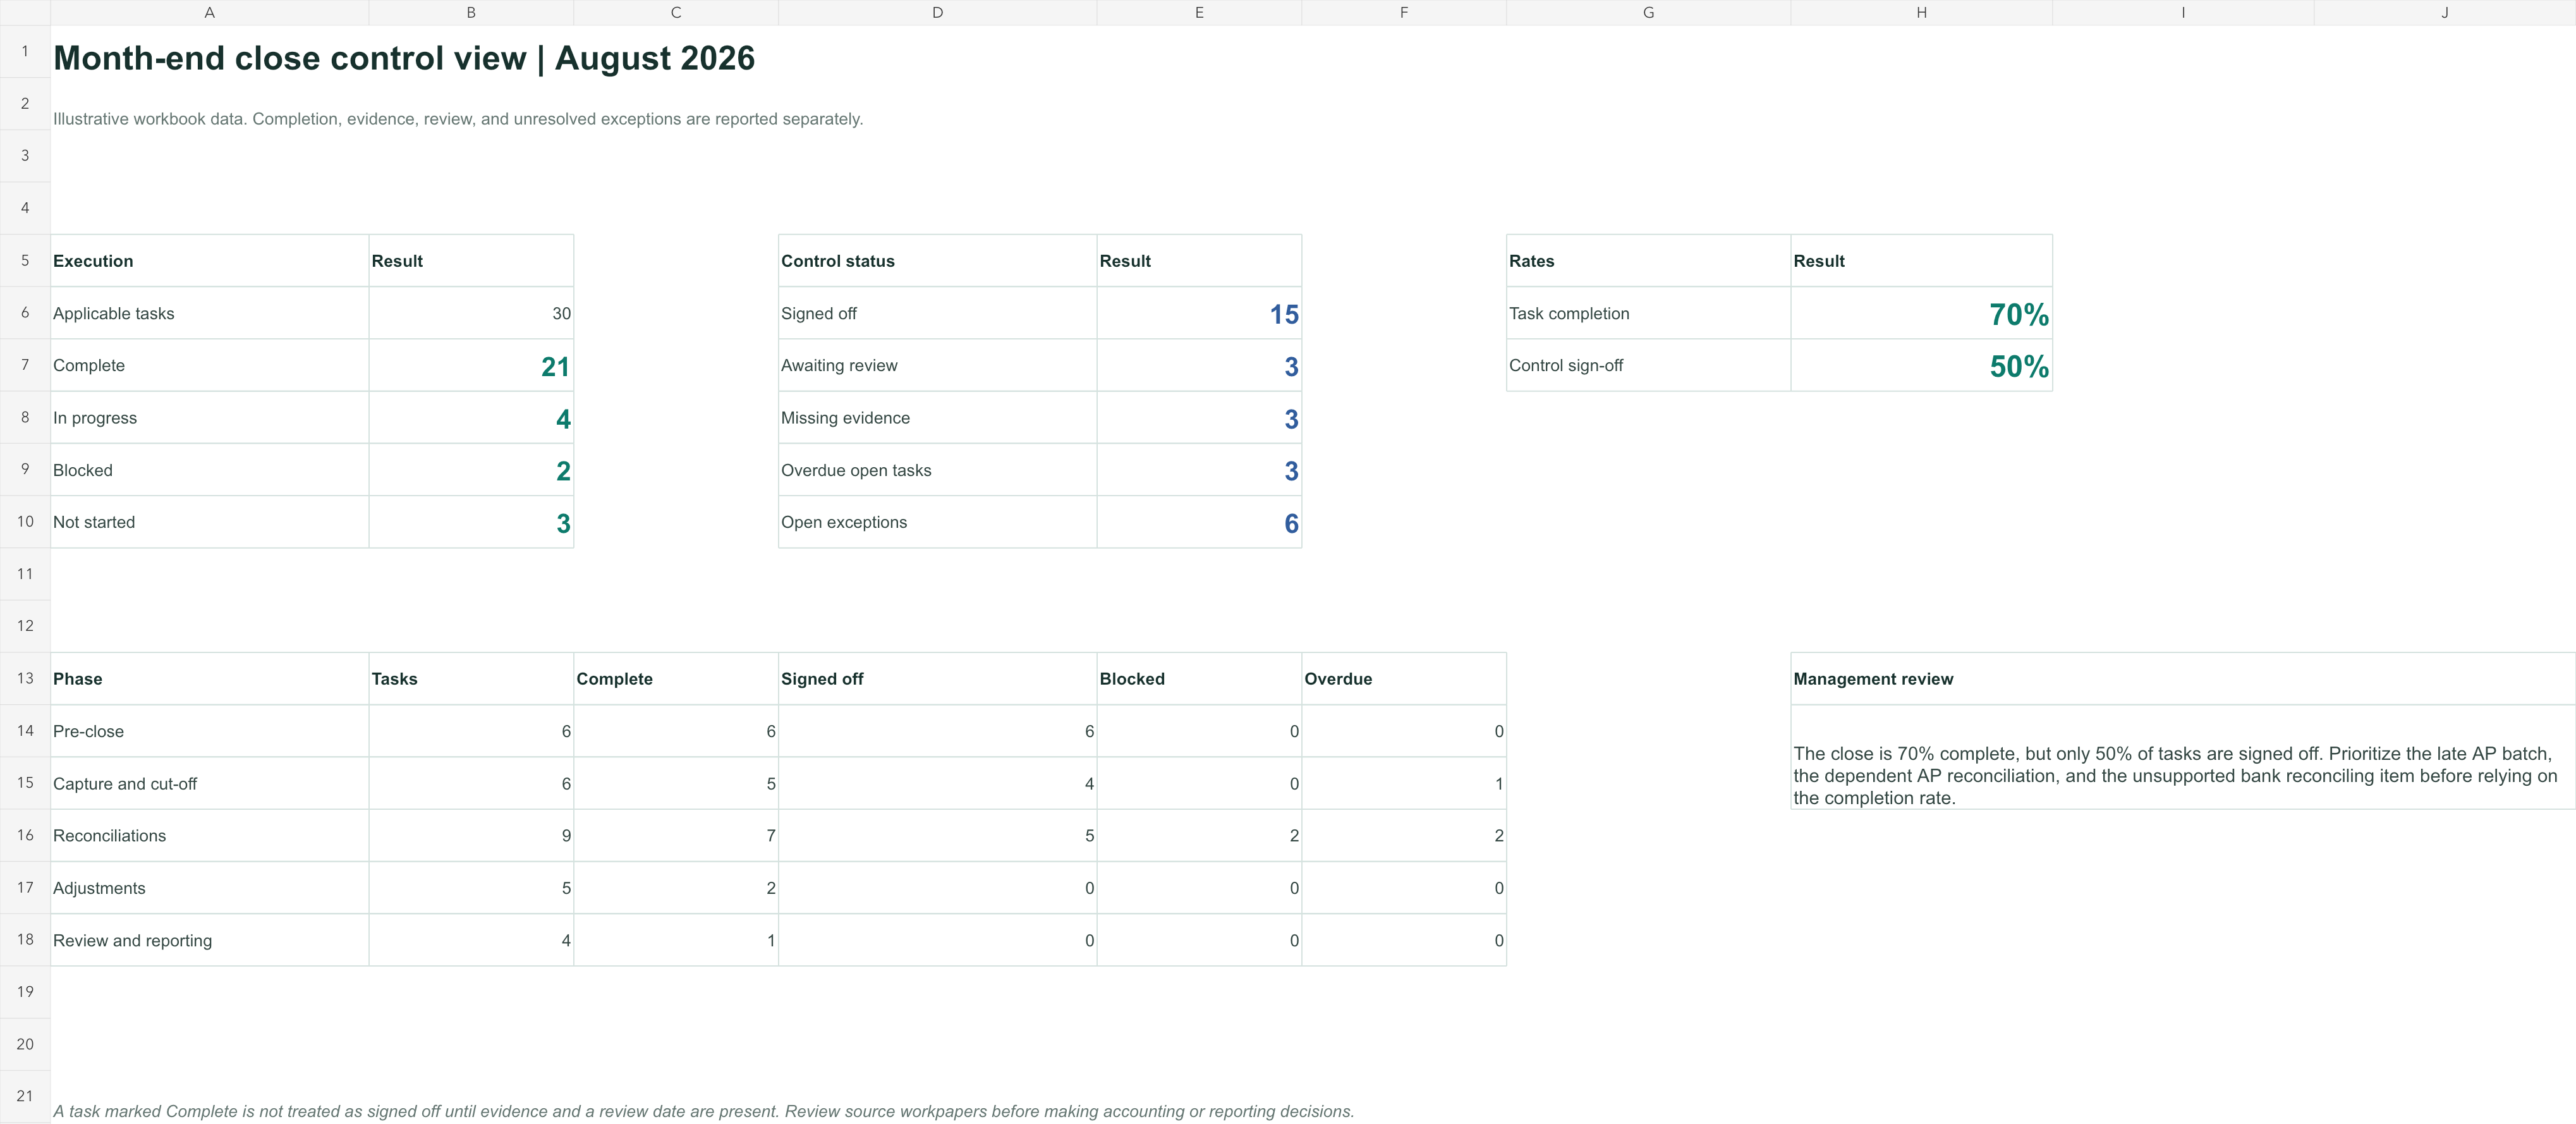Select column header H
2576x1124 pixels.
point(1921,12)
